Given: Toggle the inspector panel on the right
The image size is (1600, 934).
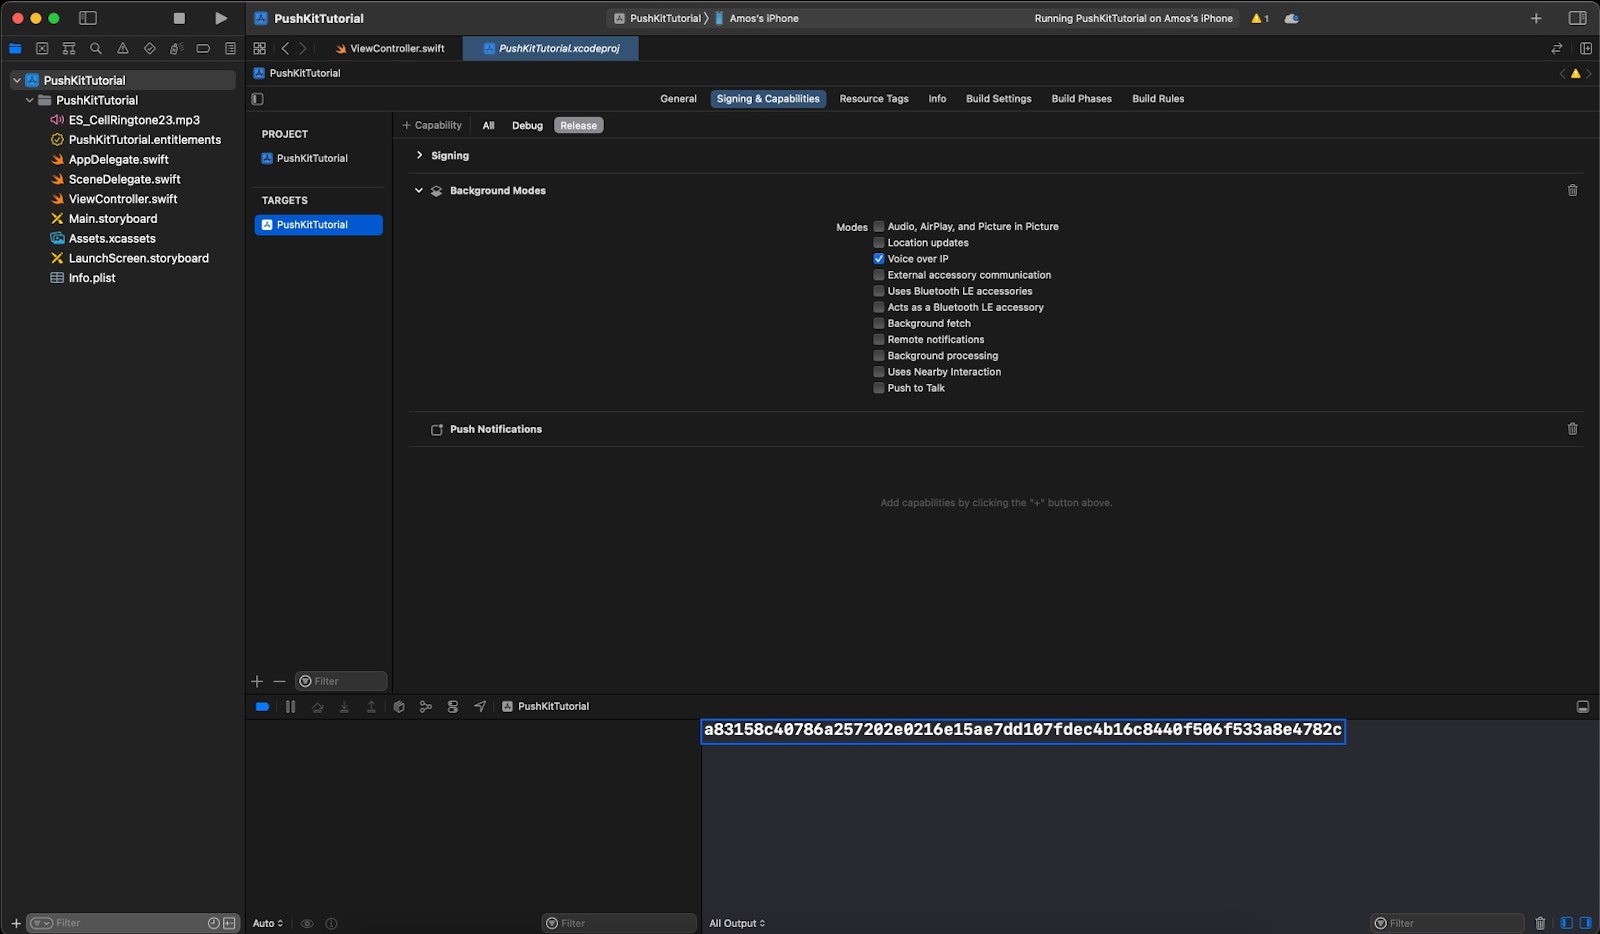Looking at the screenshot, I should click(x=1577, y=18).
